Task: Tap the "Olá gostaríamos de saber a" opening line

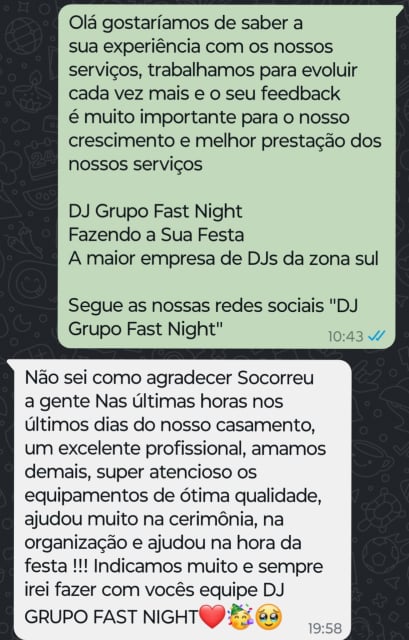Action: click(185, 23)
